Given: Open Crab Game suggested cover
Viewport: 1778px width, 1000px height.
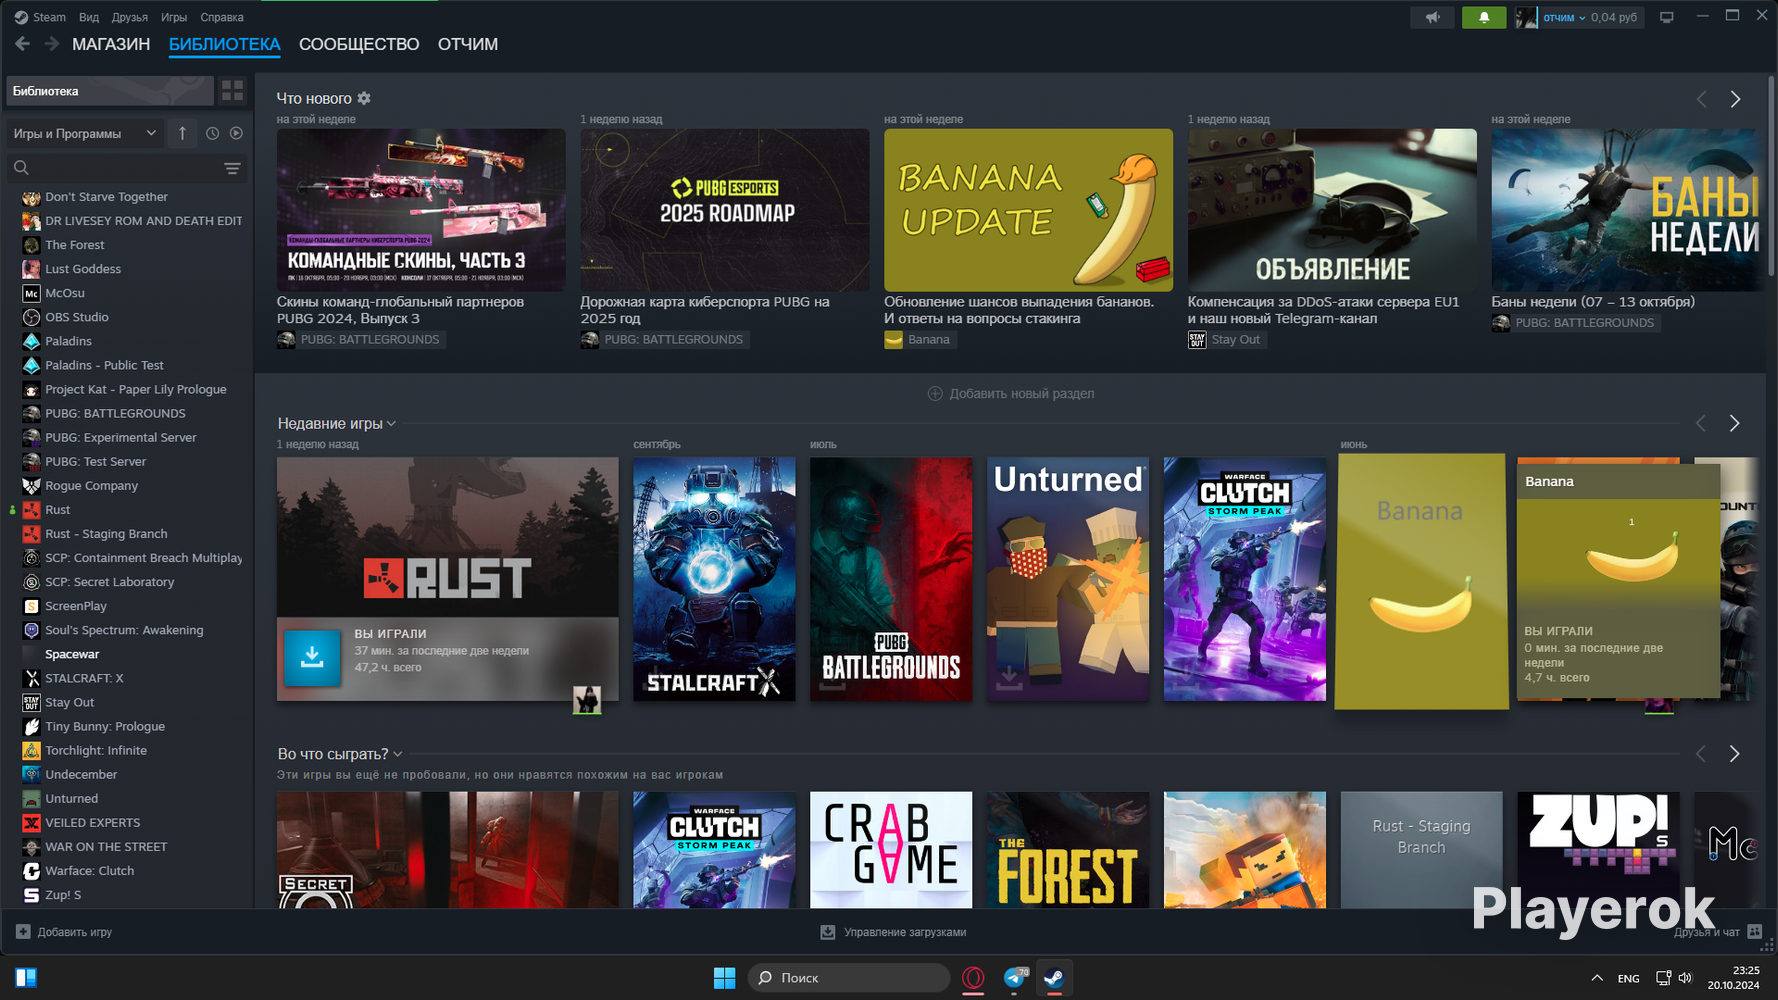Looking at the screenshot, I should pyautogui.click(x=891, y=850).
